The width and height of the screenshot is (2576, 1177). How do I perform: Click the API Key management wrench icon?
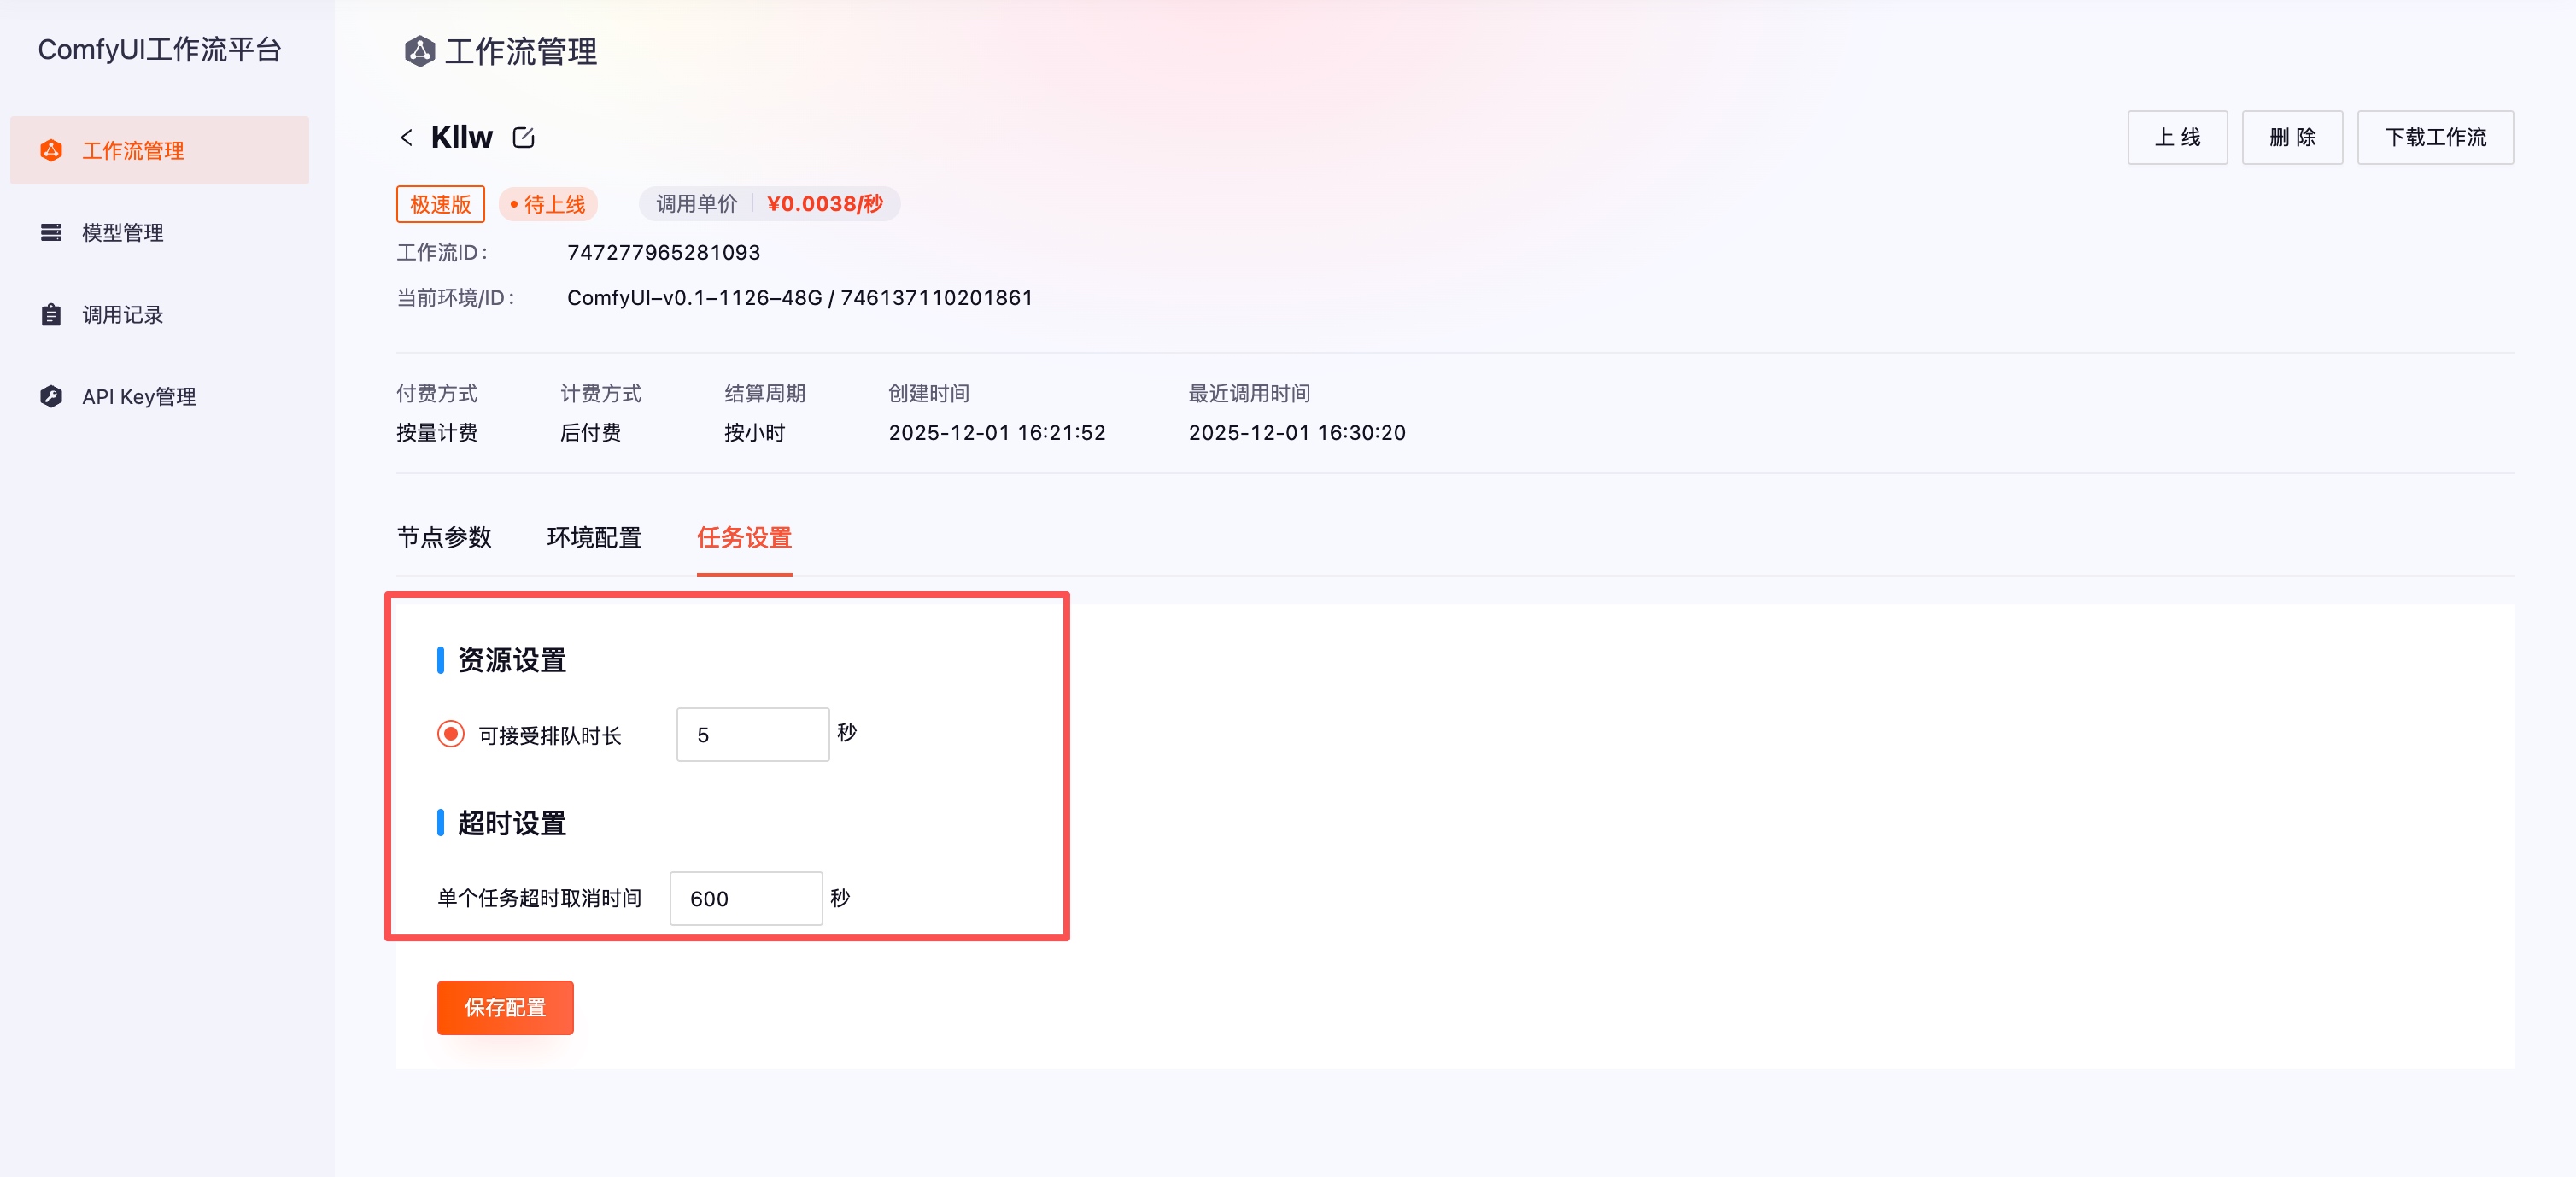[x=51, y=396]
